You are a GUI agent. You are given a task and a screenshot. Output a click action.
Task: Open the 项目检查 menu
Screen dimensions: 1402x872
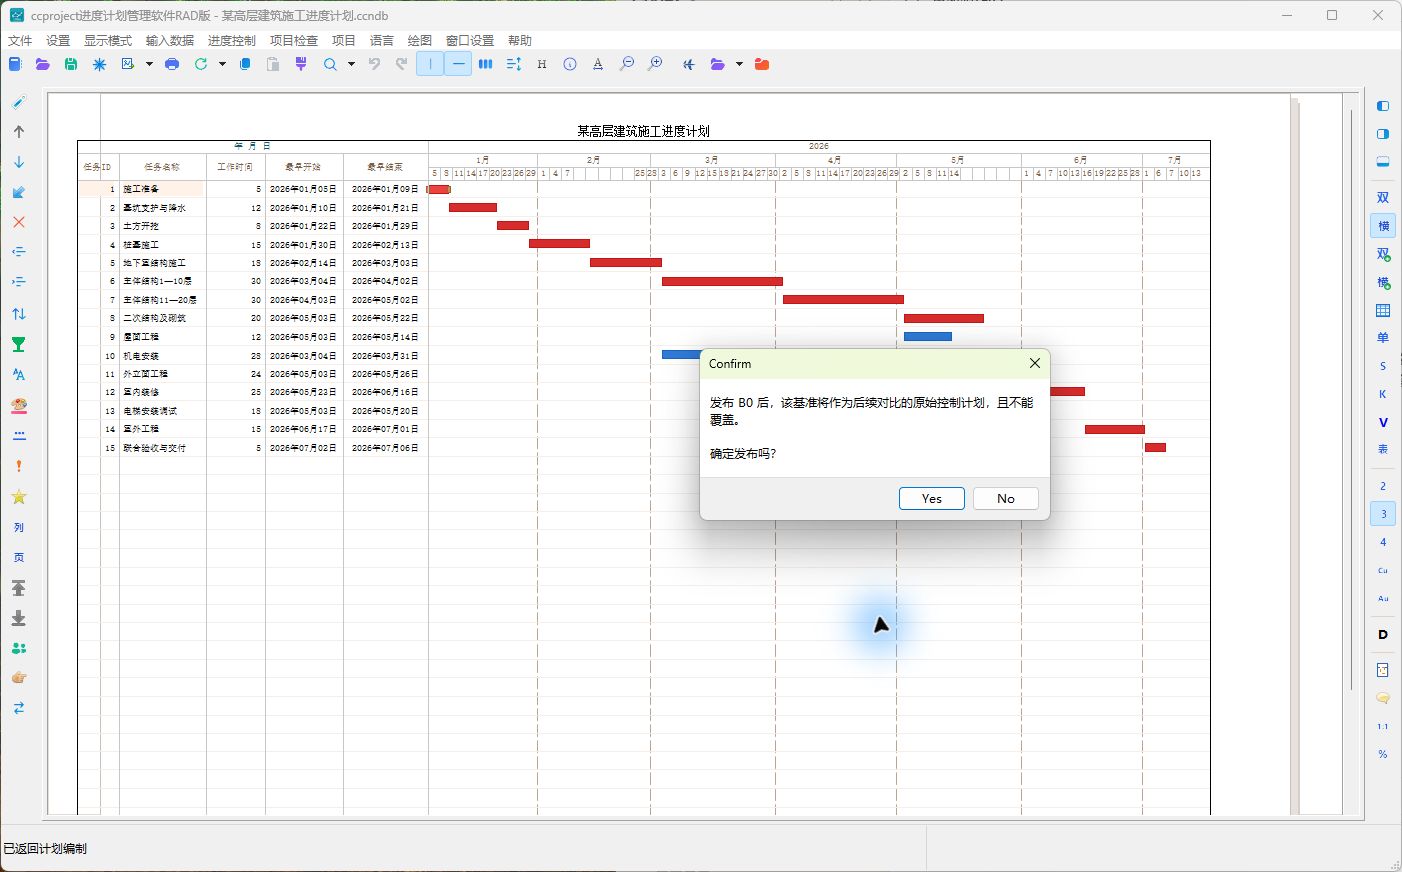pyautogui.click(x=294, y=40)
